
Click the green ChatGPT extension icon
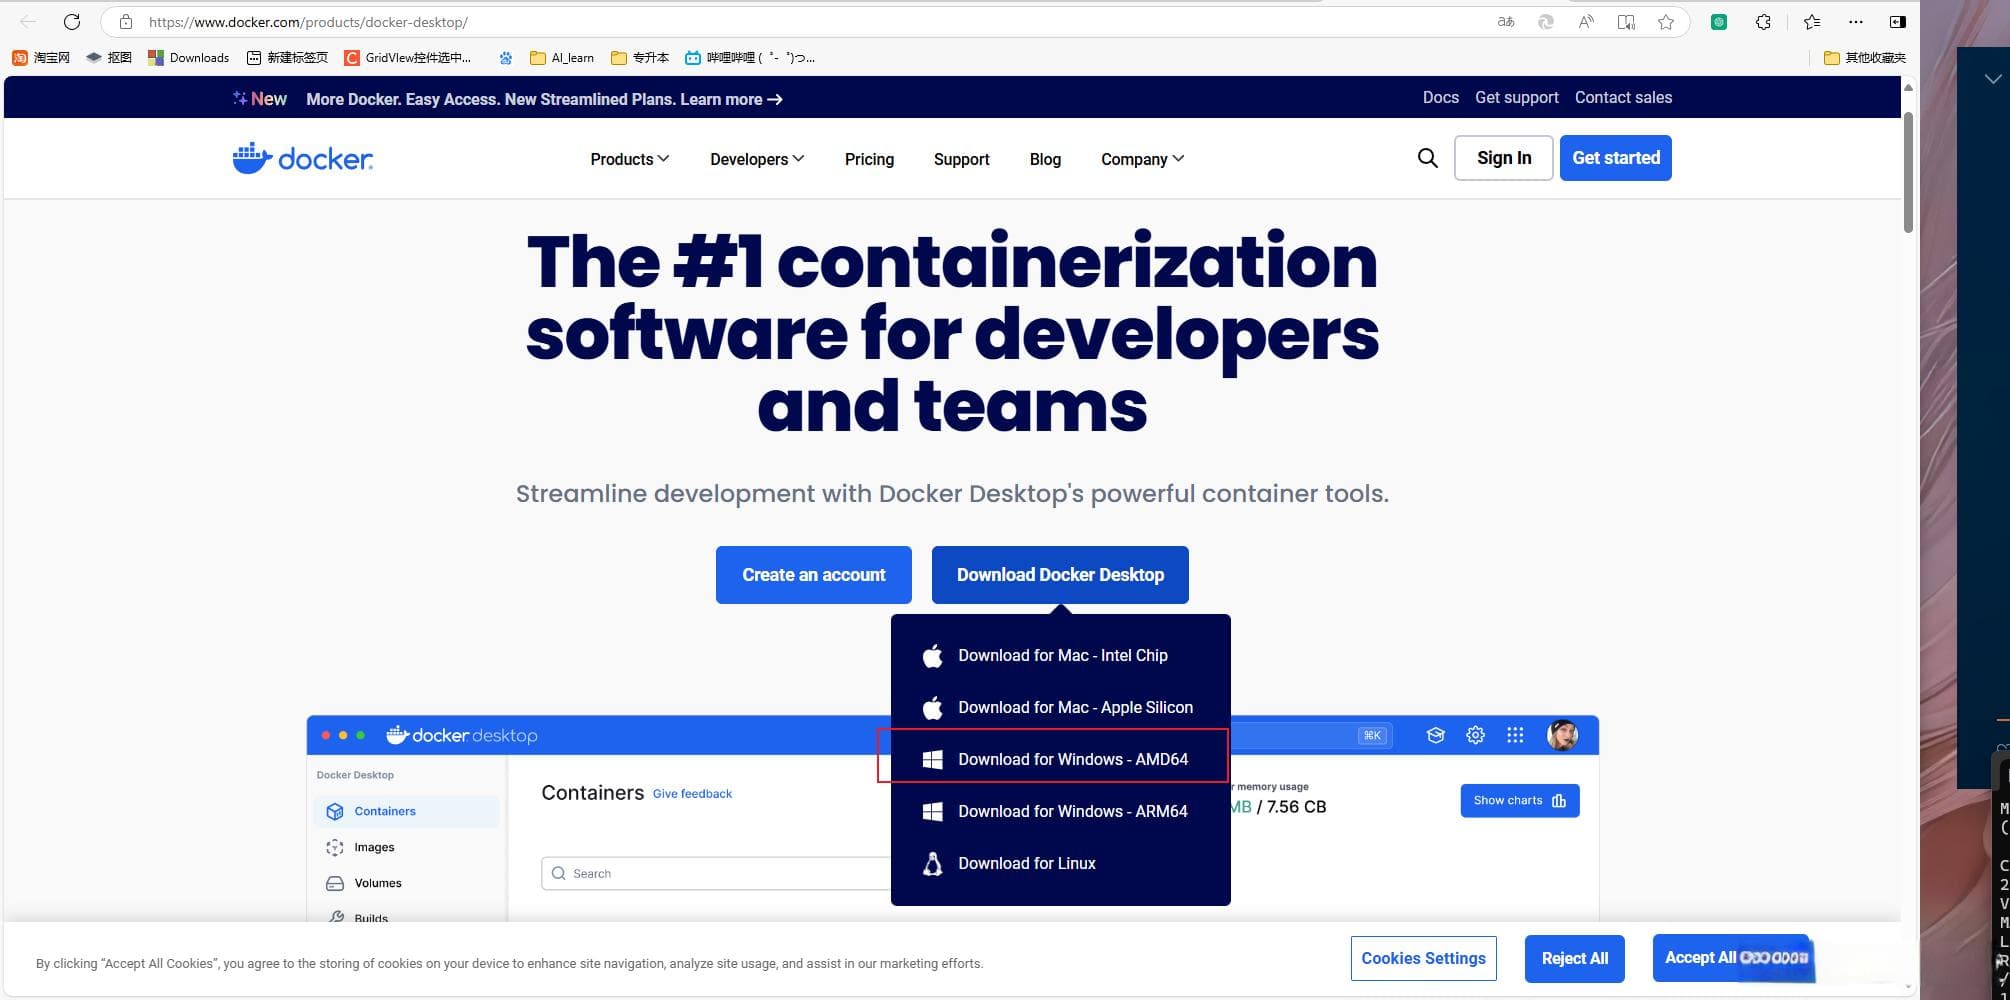click(x=1719, y=21)
